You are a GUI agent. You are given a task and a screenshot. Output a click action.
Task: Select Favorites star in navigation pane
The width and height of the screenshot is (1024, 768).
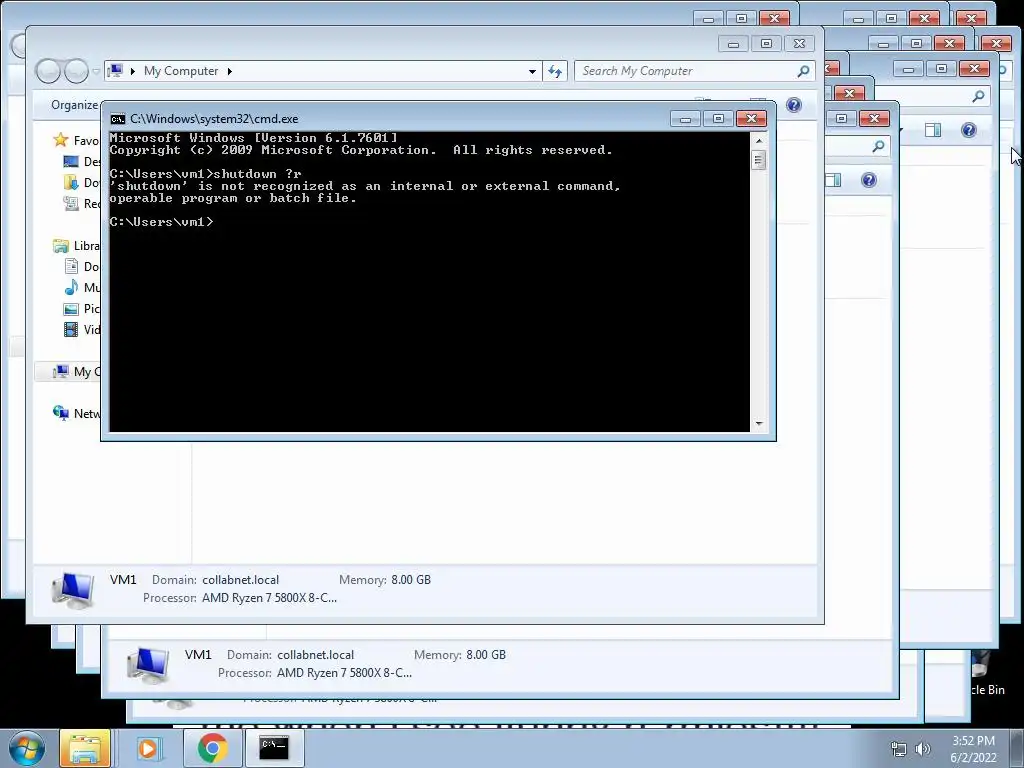click(61, 140)
